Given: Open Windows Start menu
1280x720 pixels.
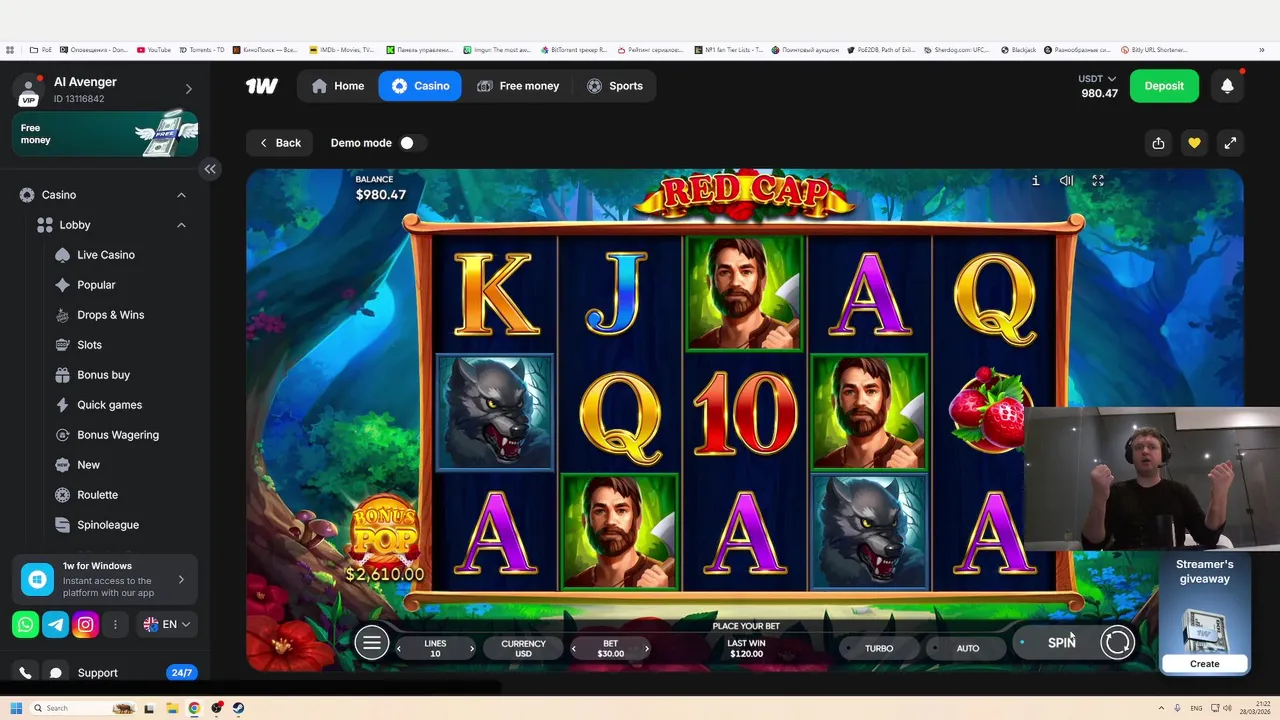Looking at the screenshot, I should [x=16, y=708].
